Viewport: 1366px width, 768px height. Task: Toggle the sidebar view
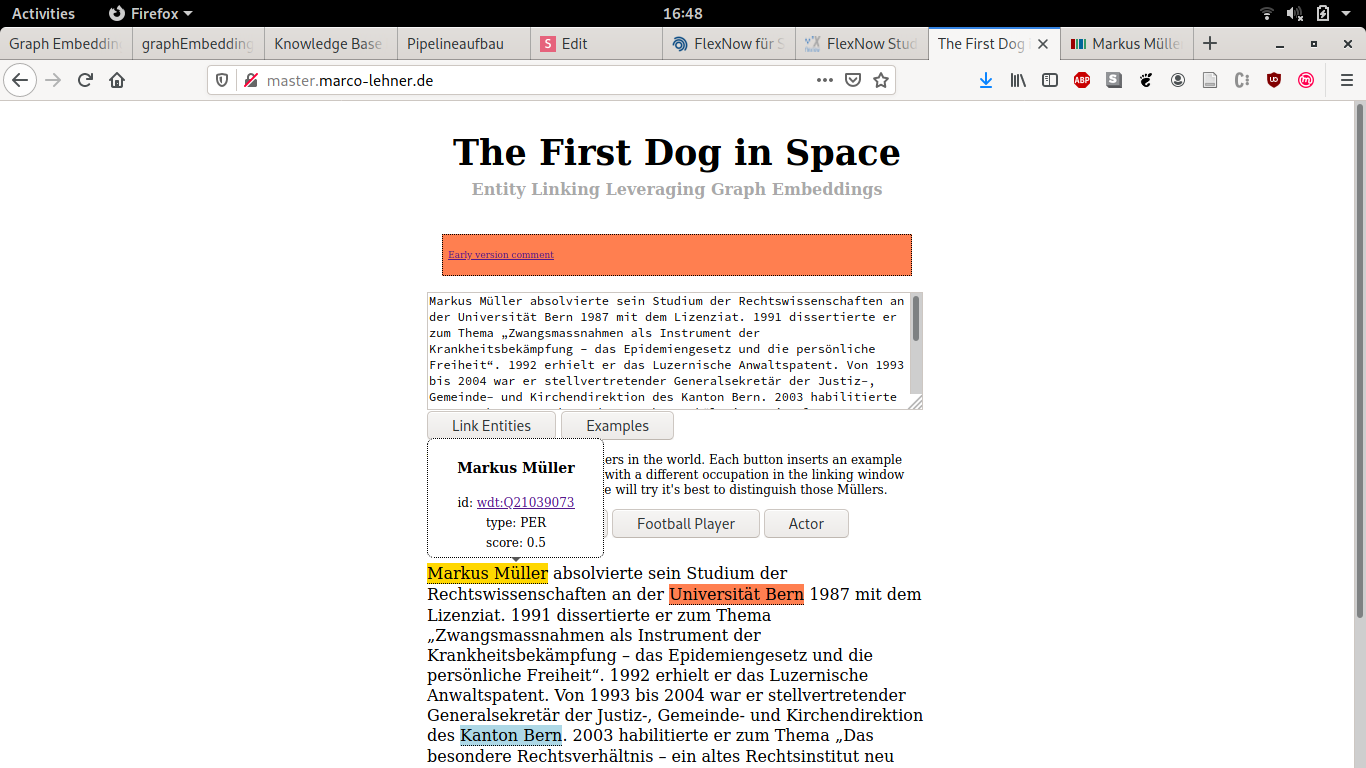[x=1050, y=80]
